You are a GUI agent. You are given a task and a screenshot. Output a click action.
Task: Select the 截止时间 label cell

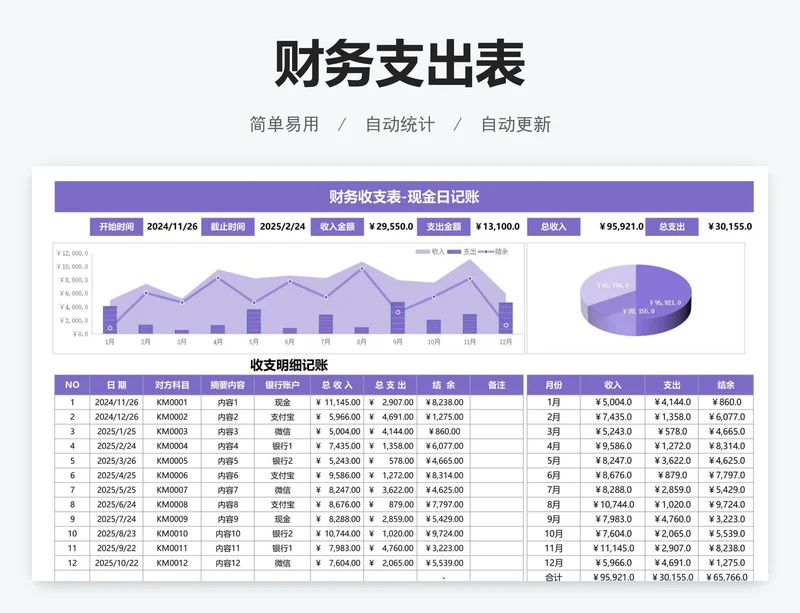click(227, 227)
